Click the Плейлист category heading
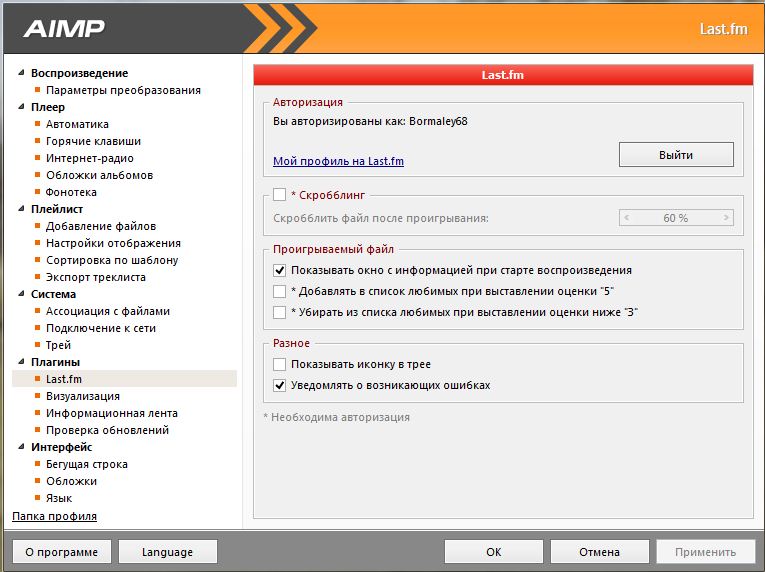Image resolution: width=765 pixels, height=572 pixels. [x=57, y=209]
